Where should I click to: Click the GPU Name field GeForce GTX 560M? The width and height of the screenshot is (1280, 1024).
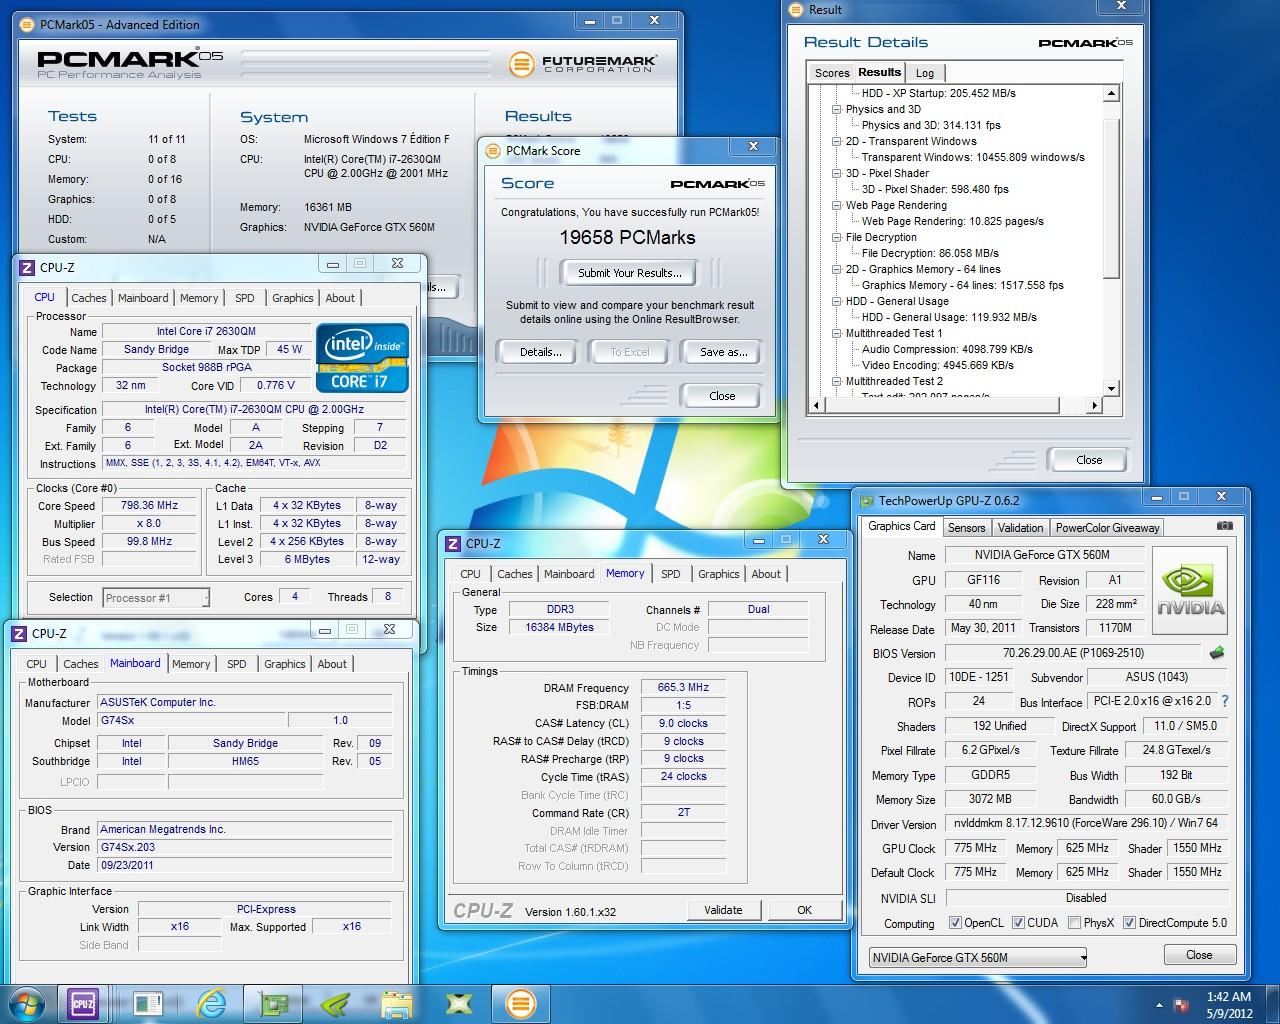[1043, 555]
